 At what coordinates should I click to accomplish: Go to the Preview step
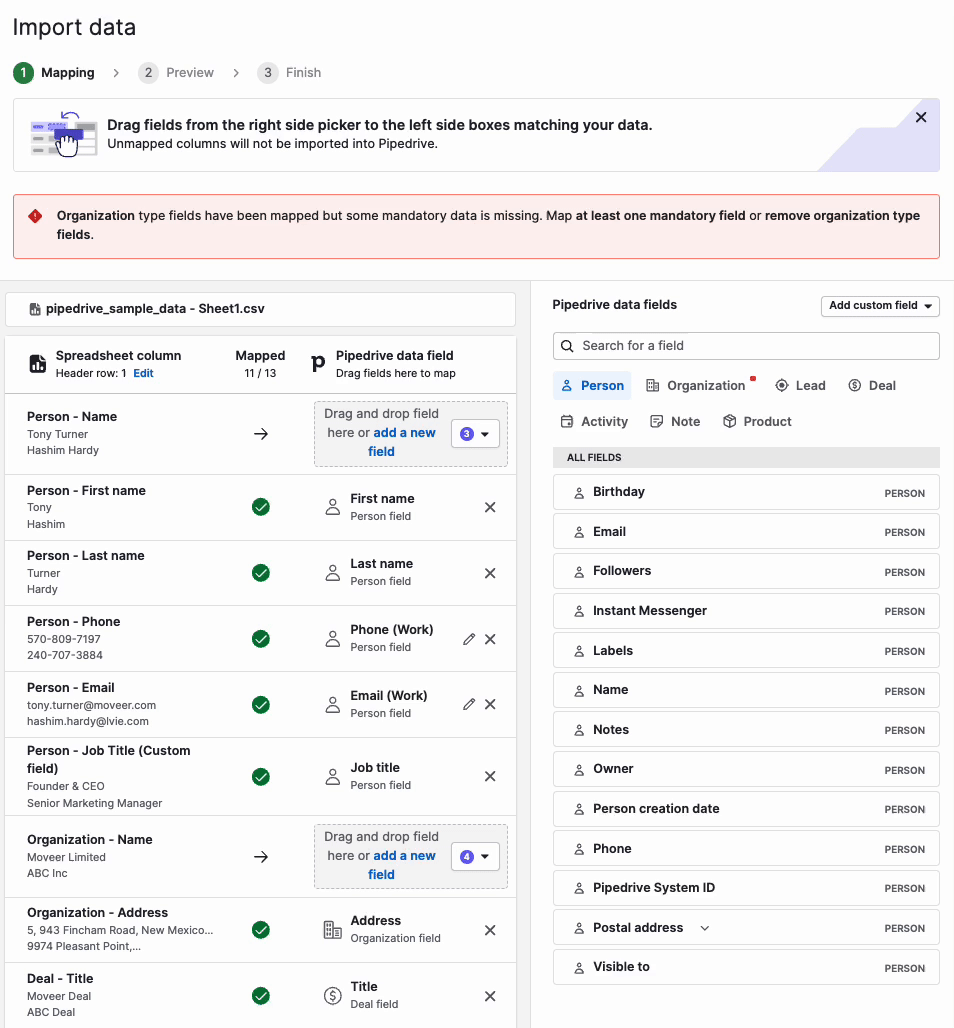click(x=176, y=73)
